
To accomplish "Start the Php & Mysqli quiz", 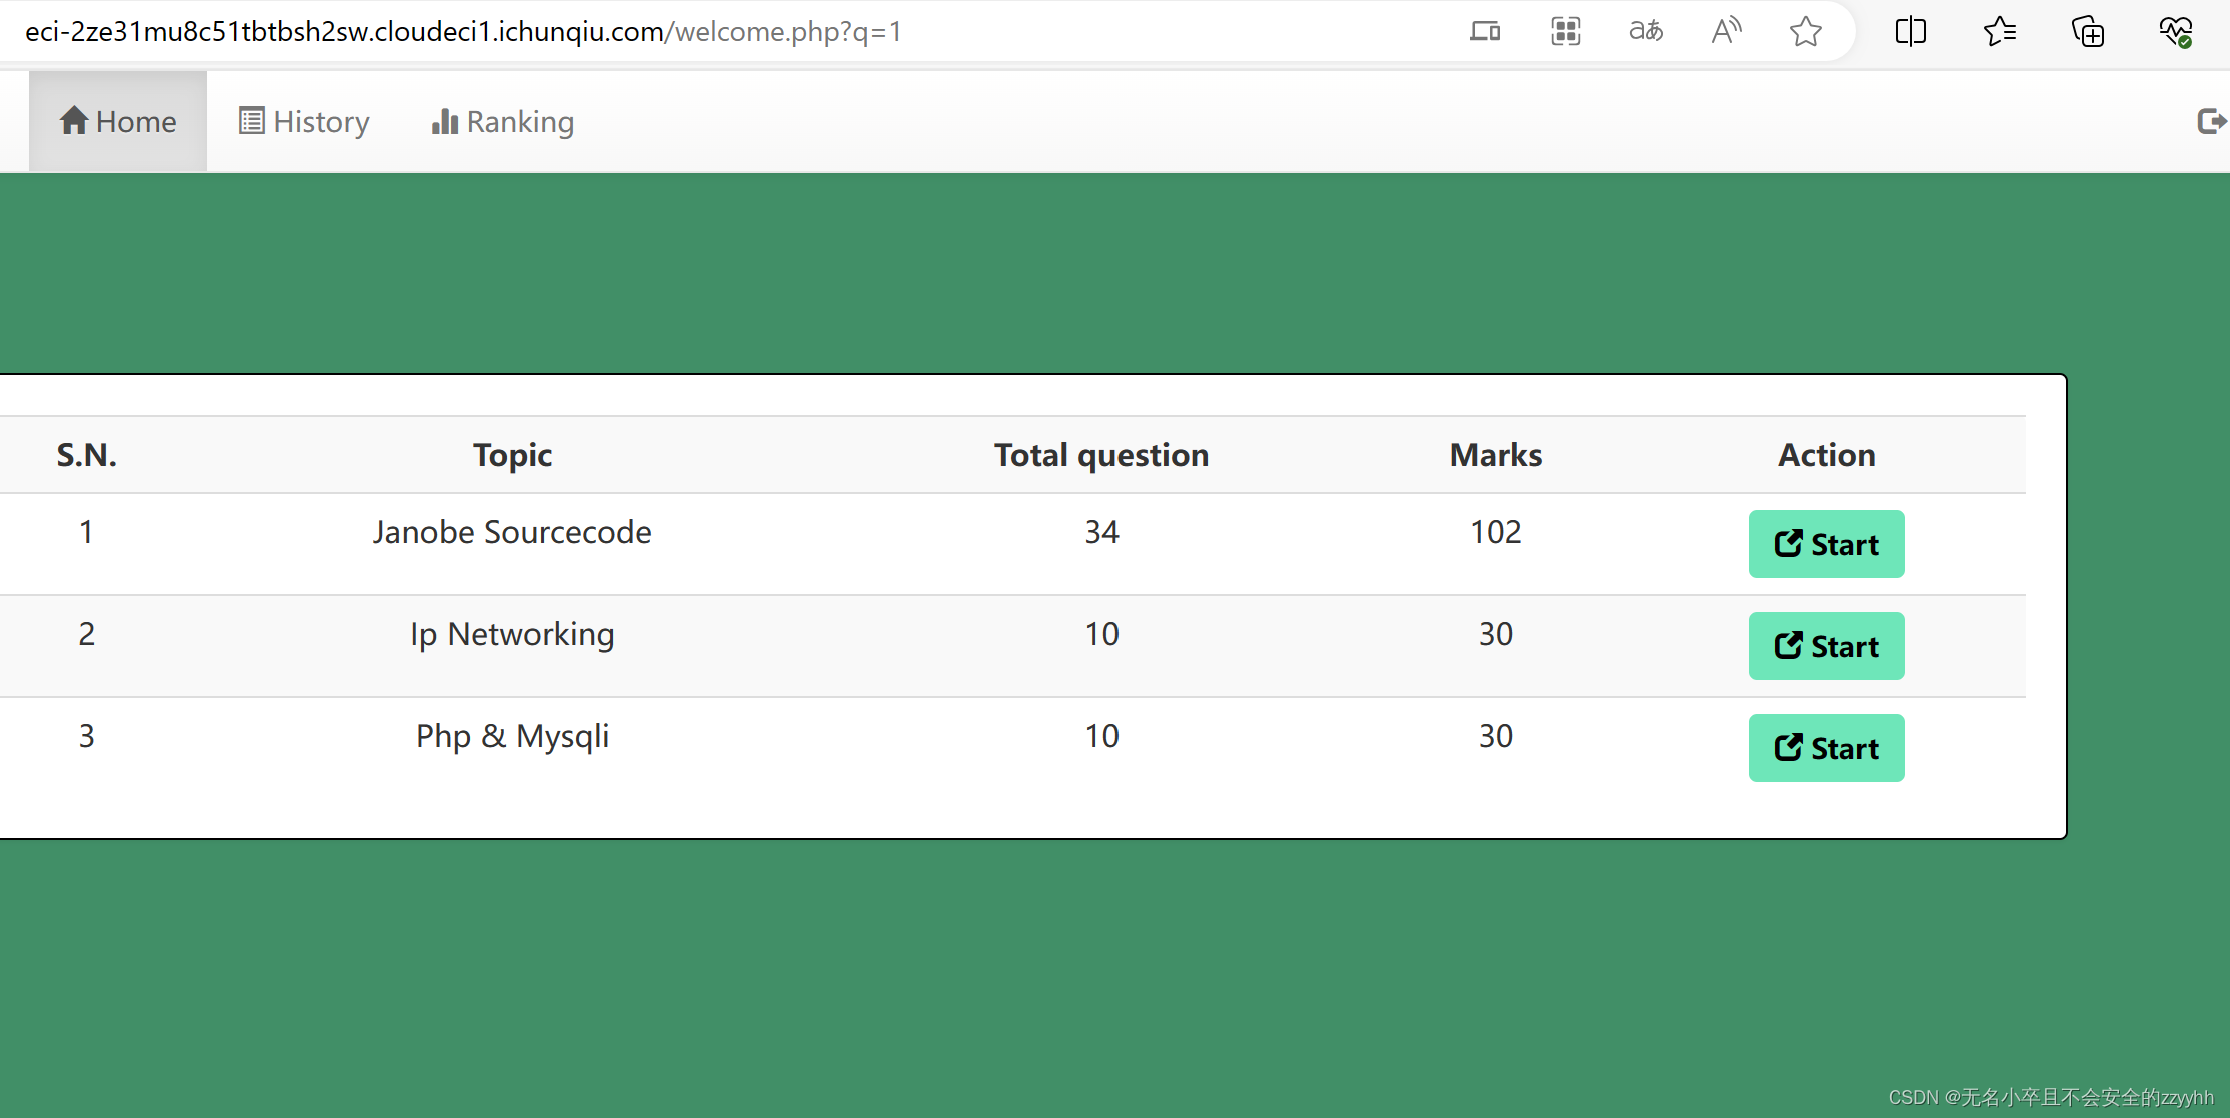I will 1826,748.
